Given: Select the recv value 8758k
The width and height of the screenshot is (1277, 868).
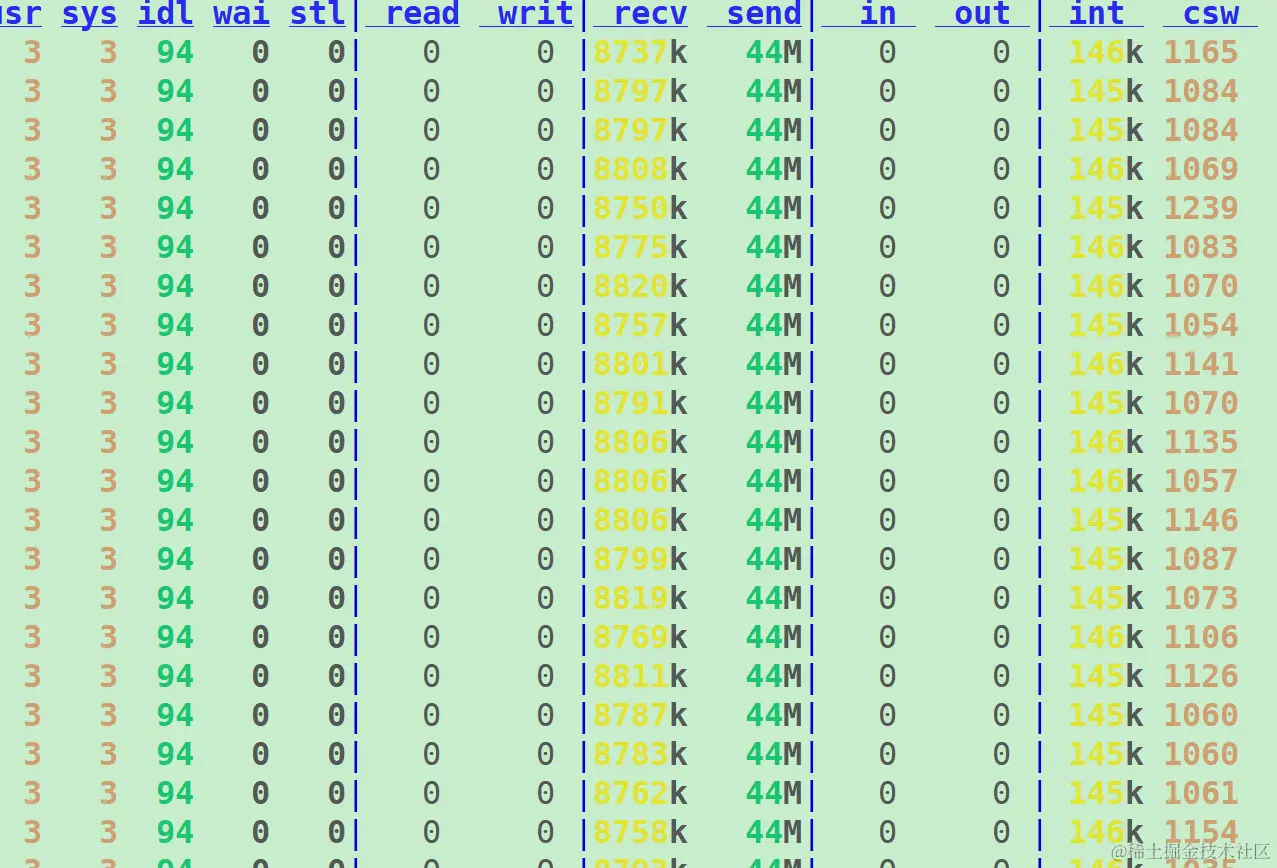Looking at the screenshot, I should click(x=641, y=832).
